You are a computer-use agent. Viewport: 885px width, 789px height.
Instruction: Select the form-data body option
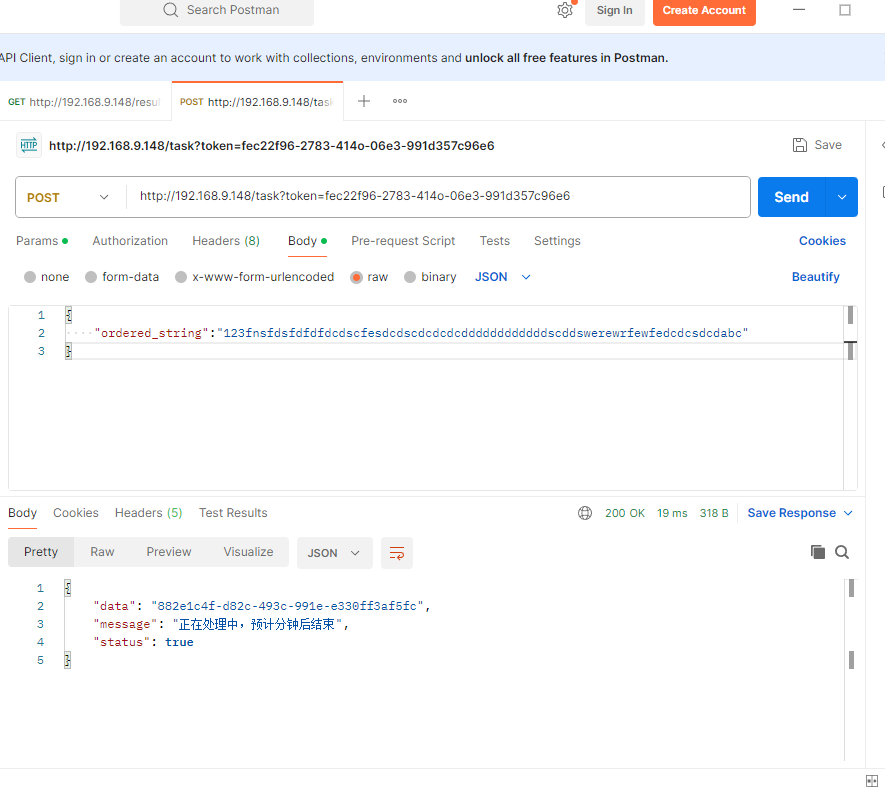pyautogui.click(x=91, y=277)
